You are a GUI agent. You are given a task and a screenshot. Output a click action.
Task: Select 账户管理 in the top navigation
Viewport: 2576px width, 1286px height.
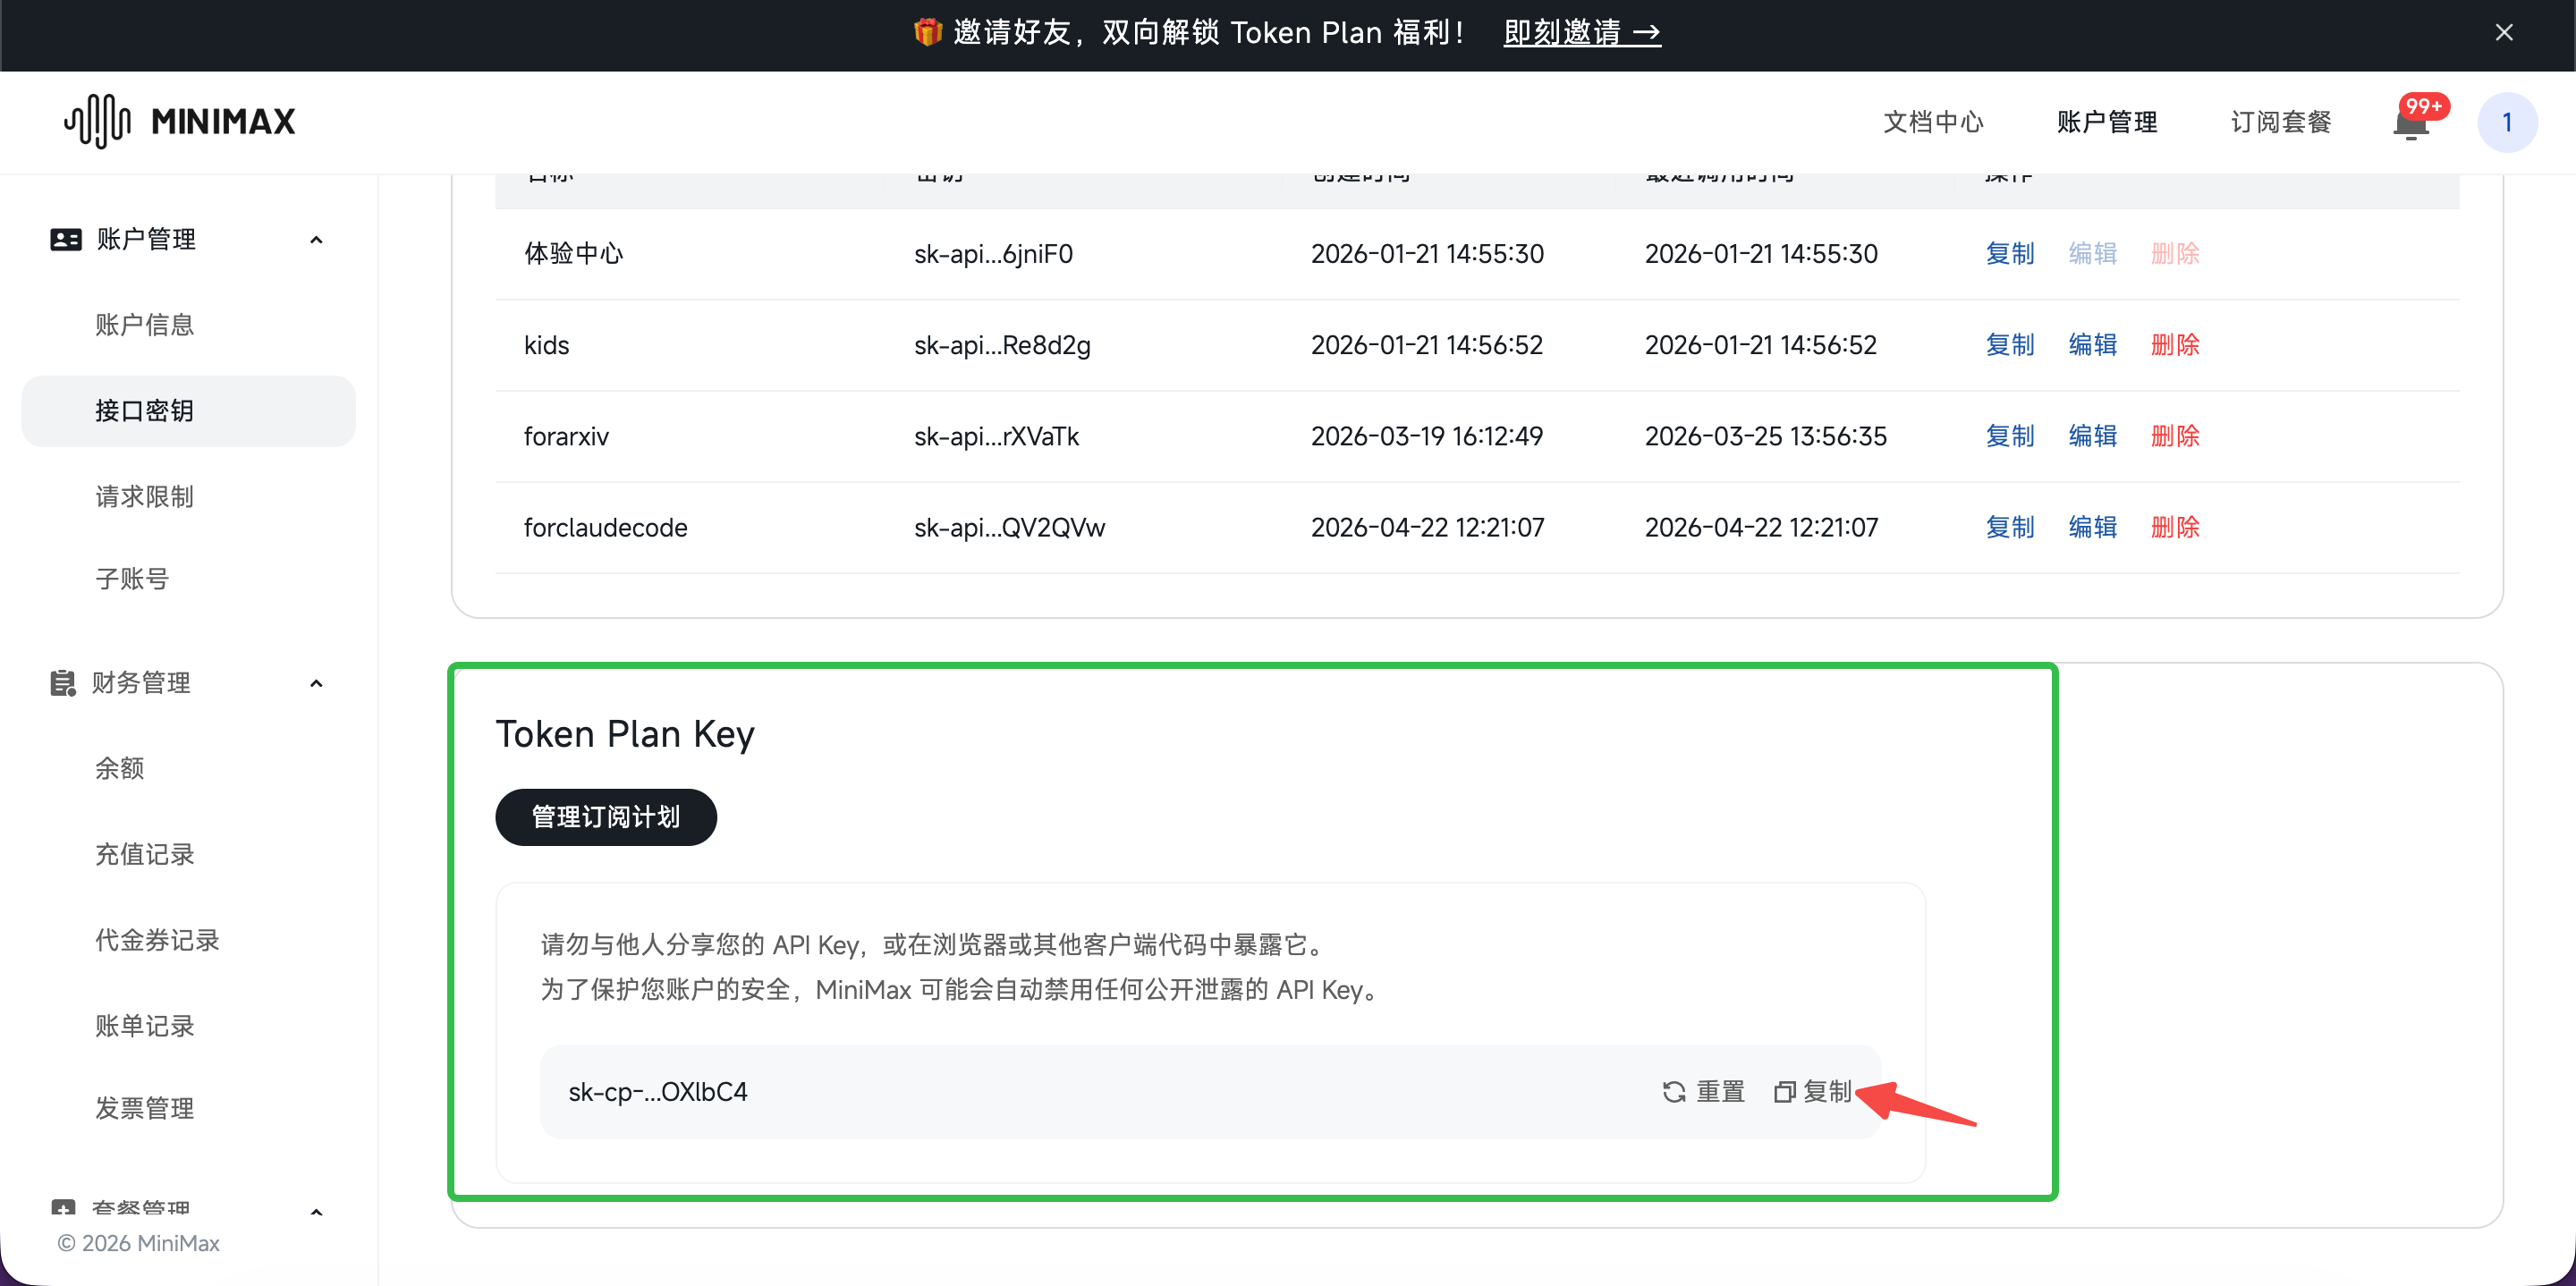2107,122
